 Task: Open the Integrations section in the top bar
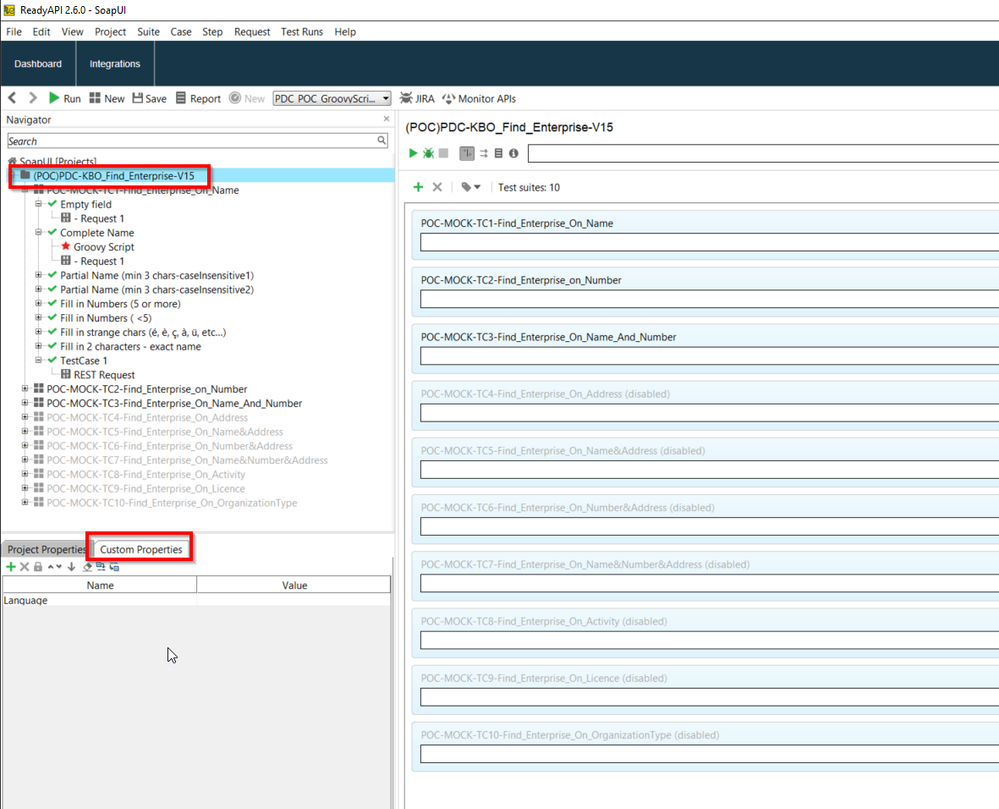(115, 64)
